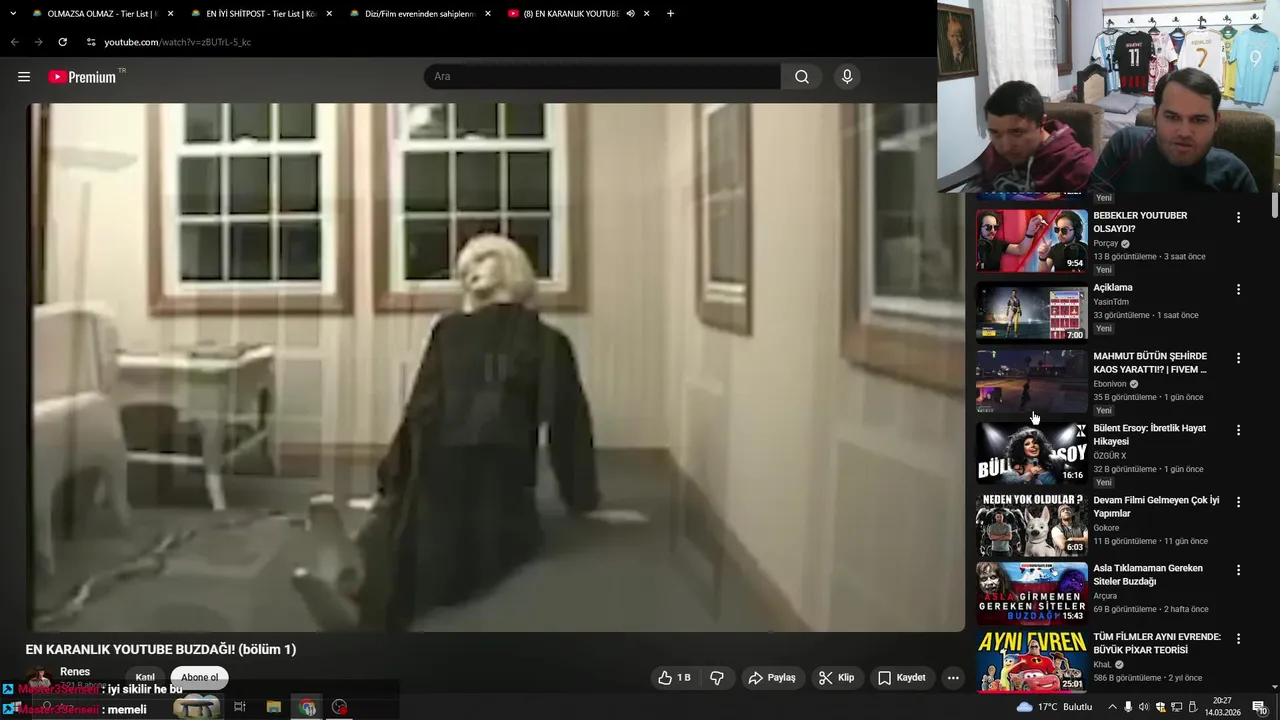The image size is (1280, 720).
Task: Open options menu for Bülent Ersoy video
Action: [x=1238, y=430]
